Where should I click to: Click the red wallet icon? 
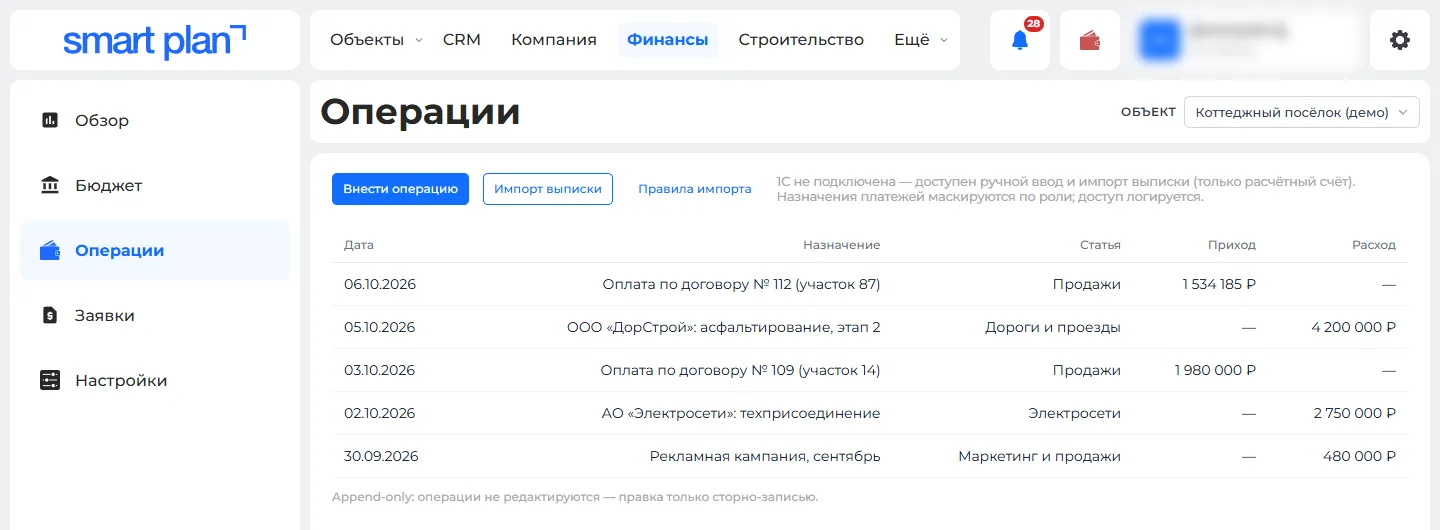[1090, 40]
